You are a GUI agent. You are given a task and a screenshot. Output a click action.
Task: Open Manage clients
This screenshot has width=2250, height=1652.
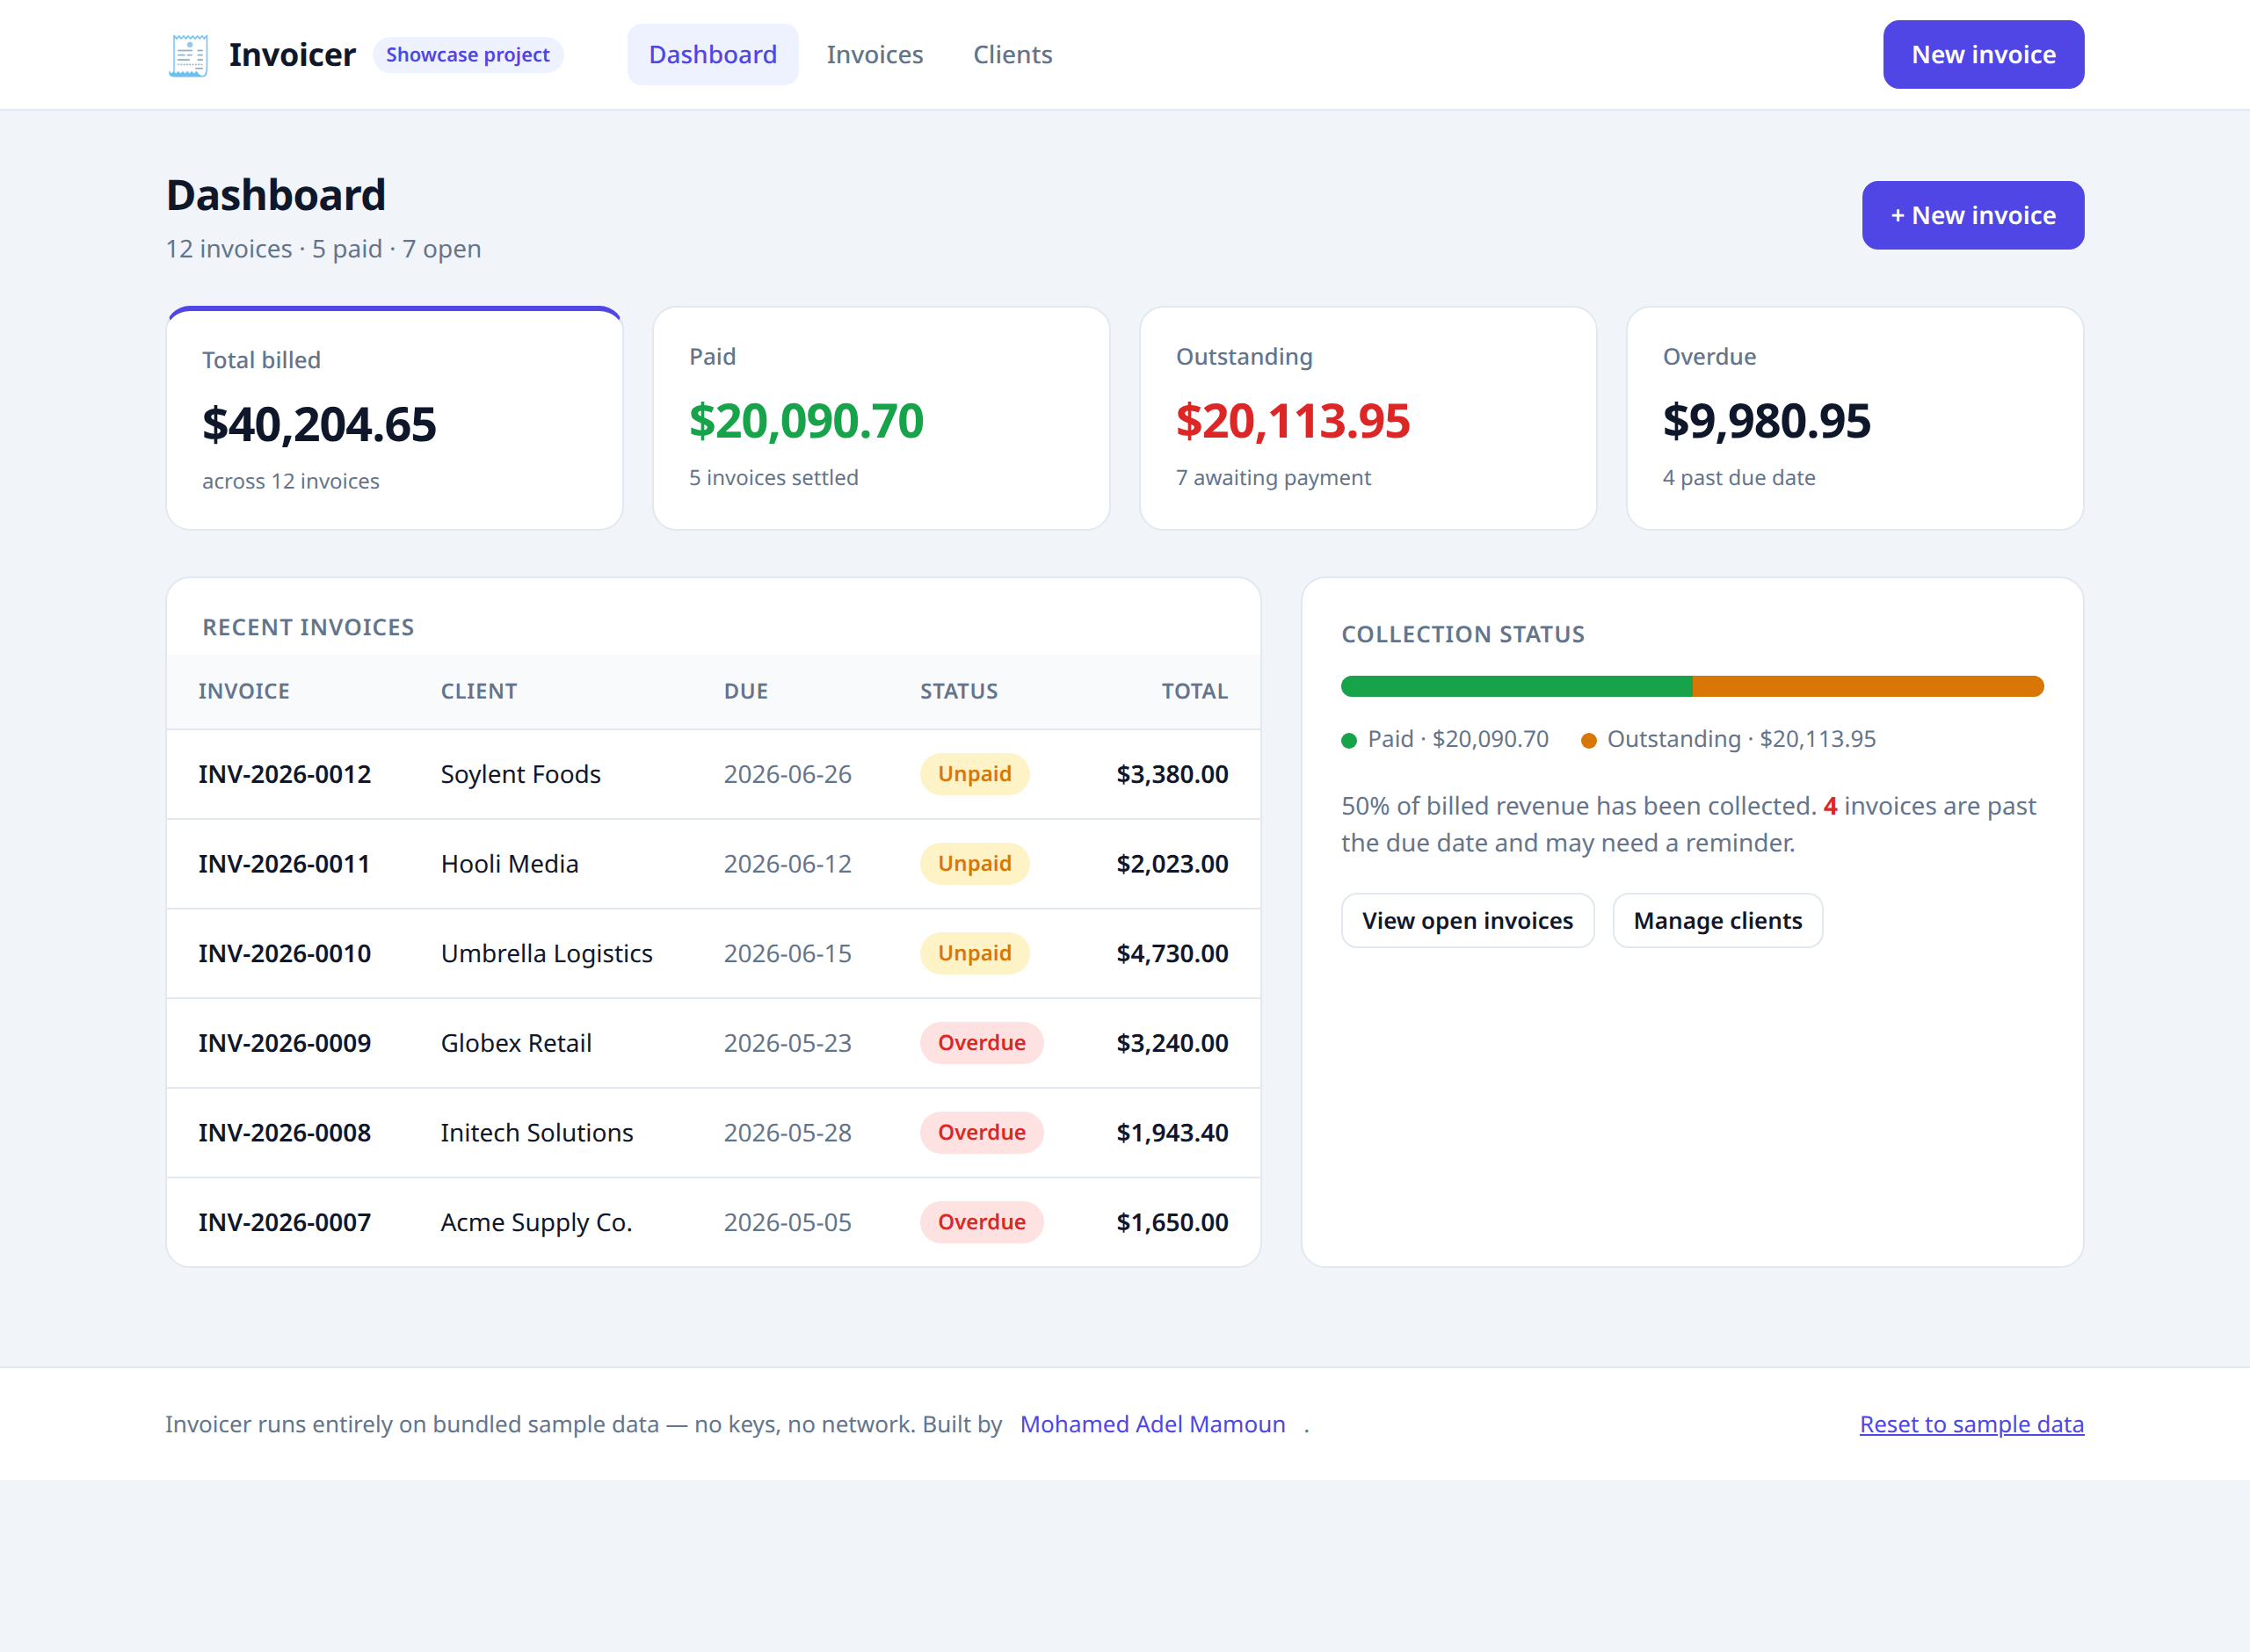1717,920
